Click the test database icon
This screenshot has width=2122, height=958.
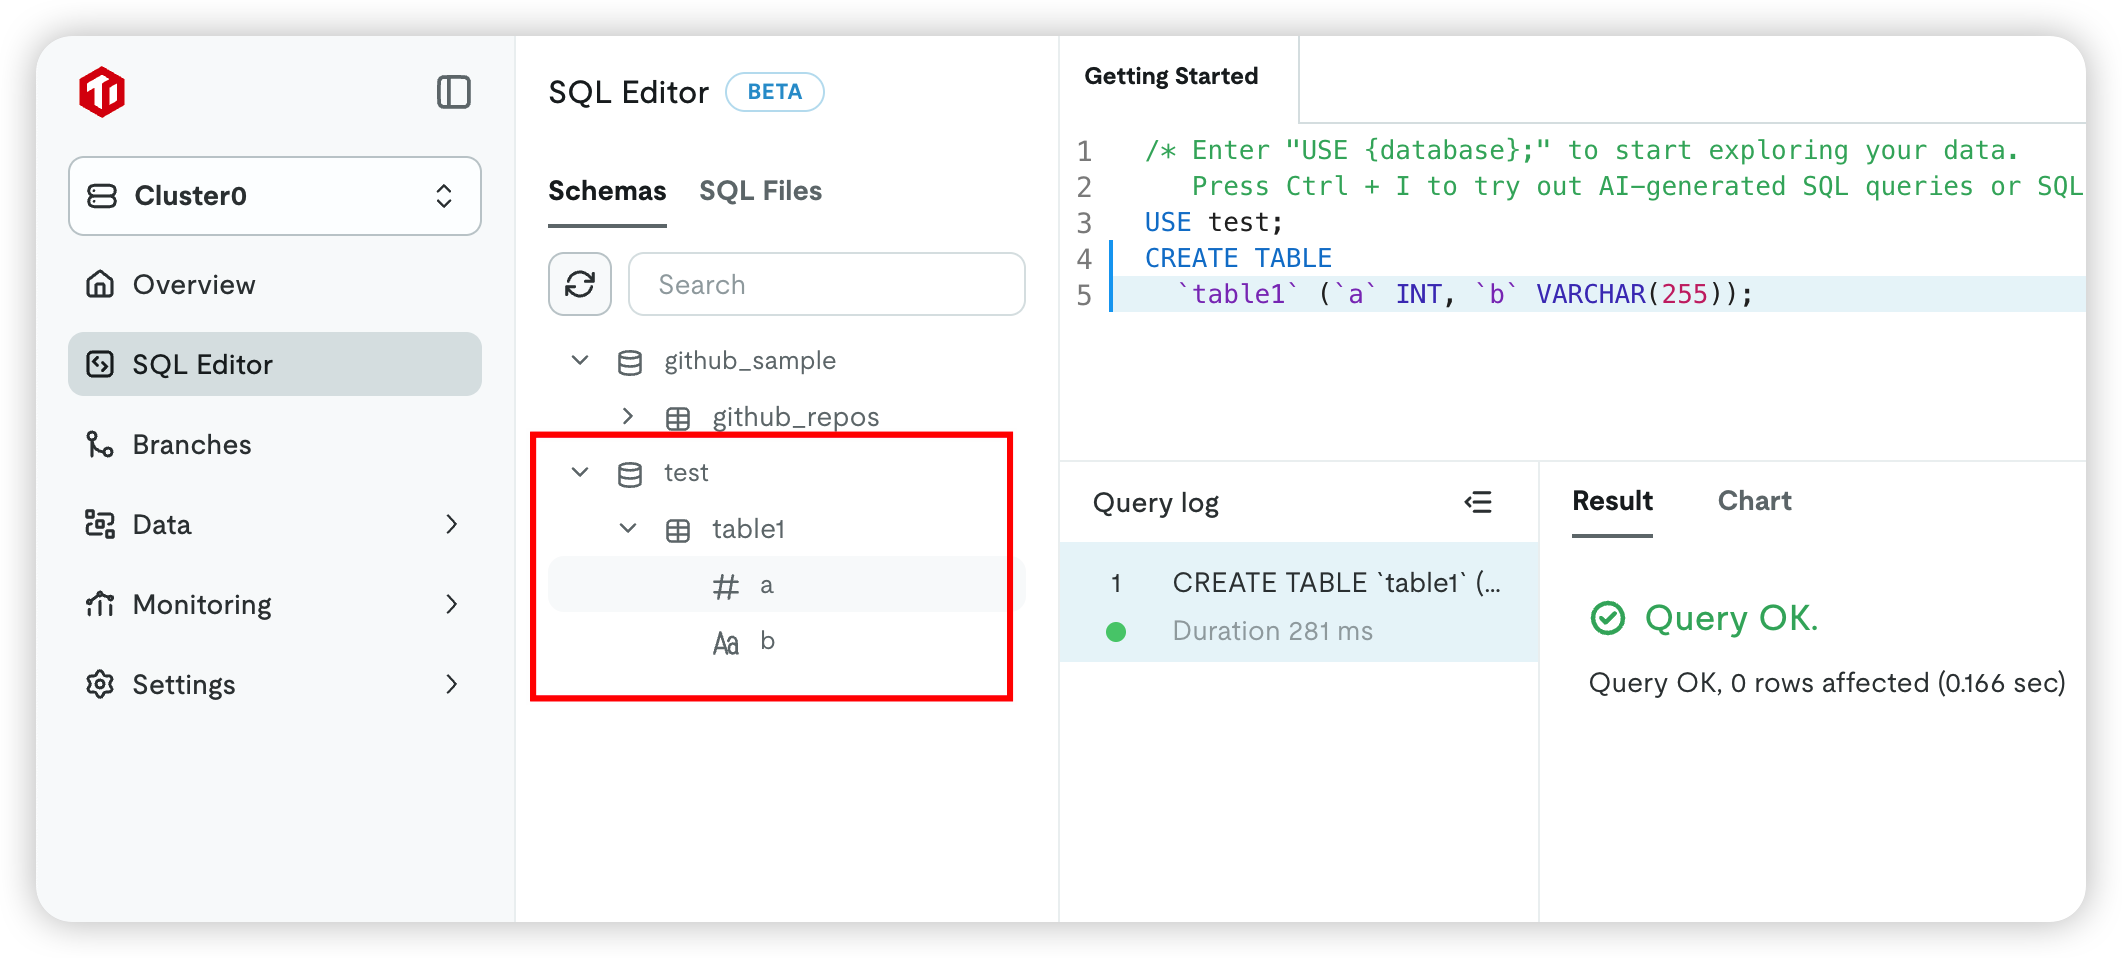630,474
